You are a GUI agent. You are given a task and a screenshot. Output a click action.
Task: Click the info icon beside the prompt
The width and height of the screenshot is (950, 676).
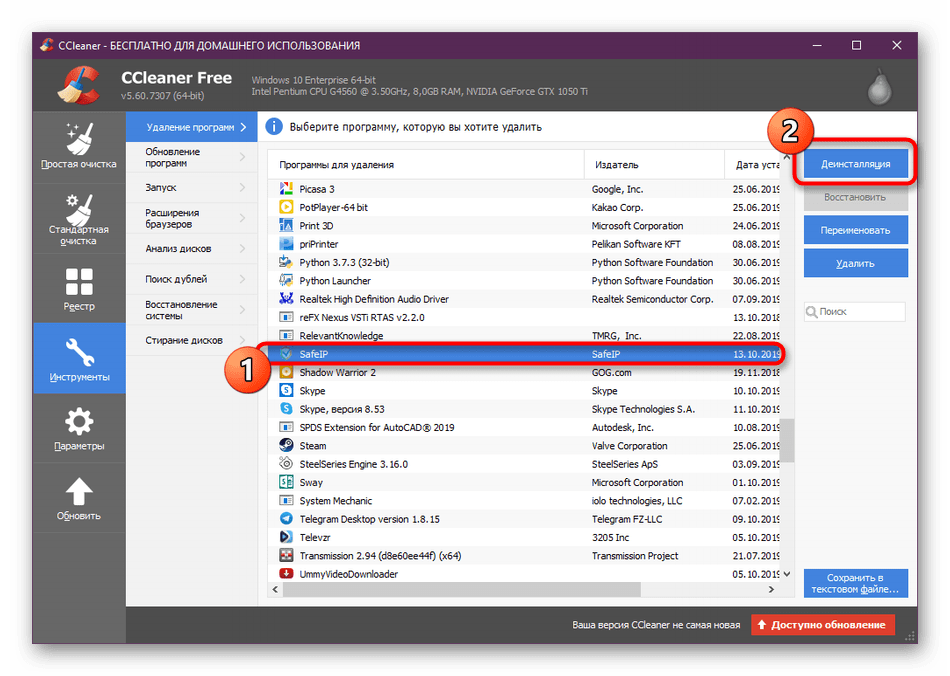(x=274, y=127)
